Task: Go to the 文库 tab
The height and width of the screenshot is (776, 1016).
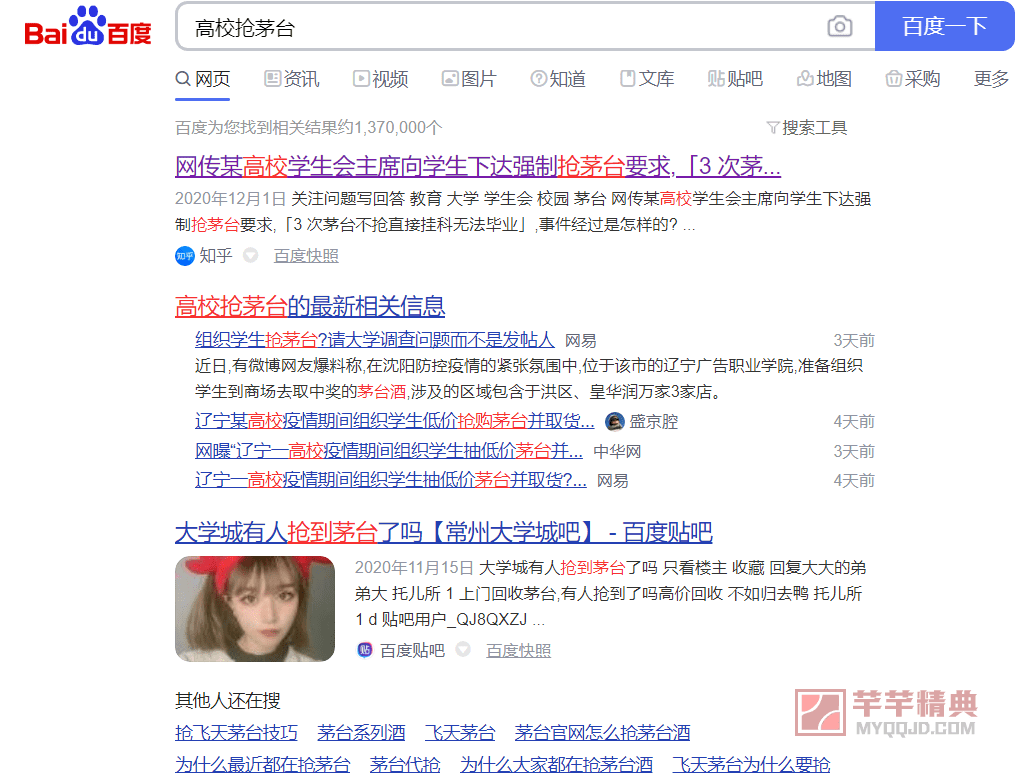Action: tap(647, 79)
